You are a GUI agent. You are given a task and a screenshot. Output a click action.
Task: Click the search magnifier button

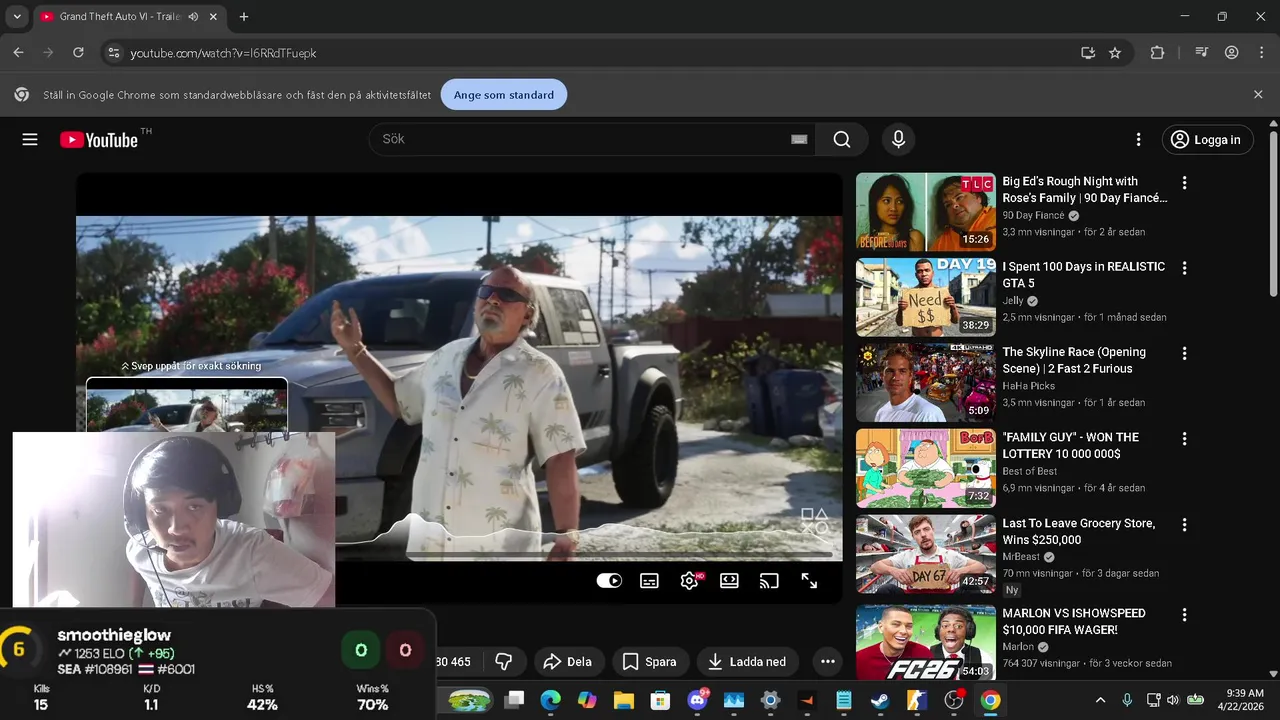pos(842,139)
